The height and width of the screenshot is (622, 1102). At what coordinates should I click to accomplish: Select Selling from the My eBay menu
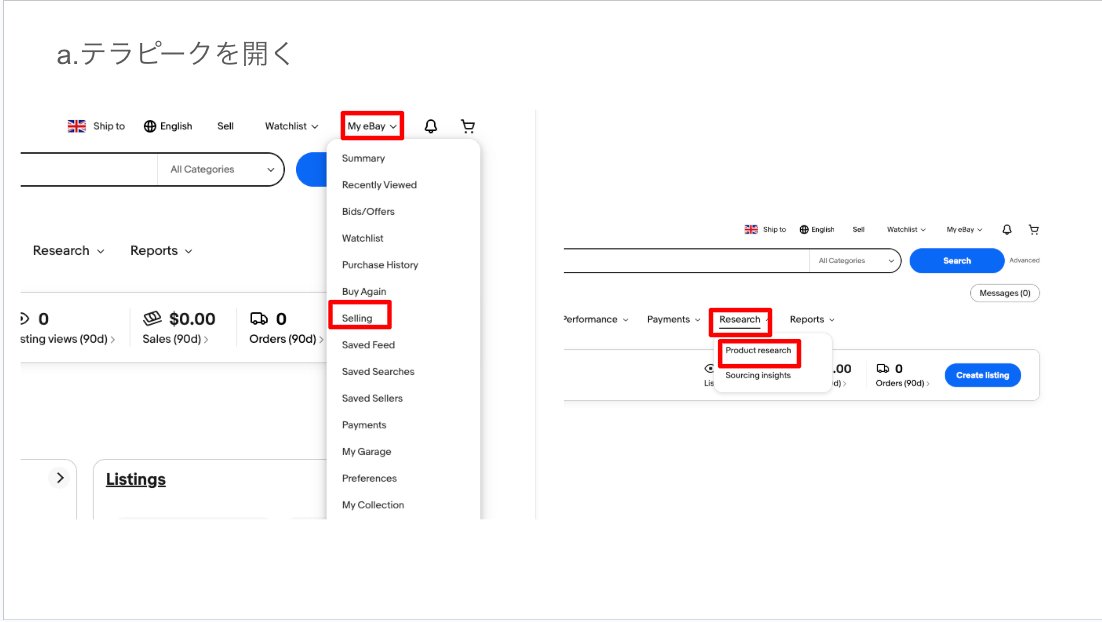pos(357,318)
